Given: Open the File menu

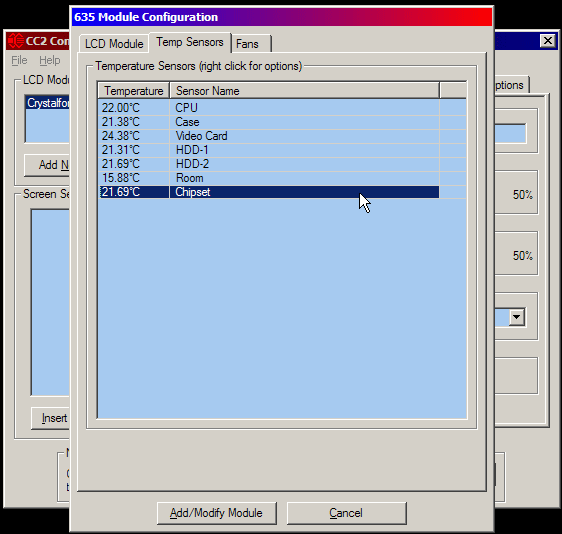Looking at the screenshot, I should 19,60.
